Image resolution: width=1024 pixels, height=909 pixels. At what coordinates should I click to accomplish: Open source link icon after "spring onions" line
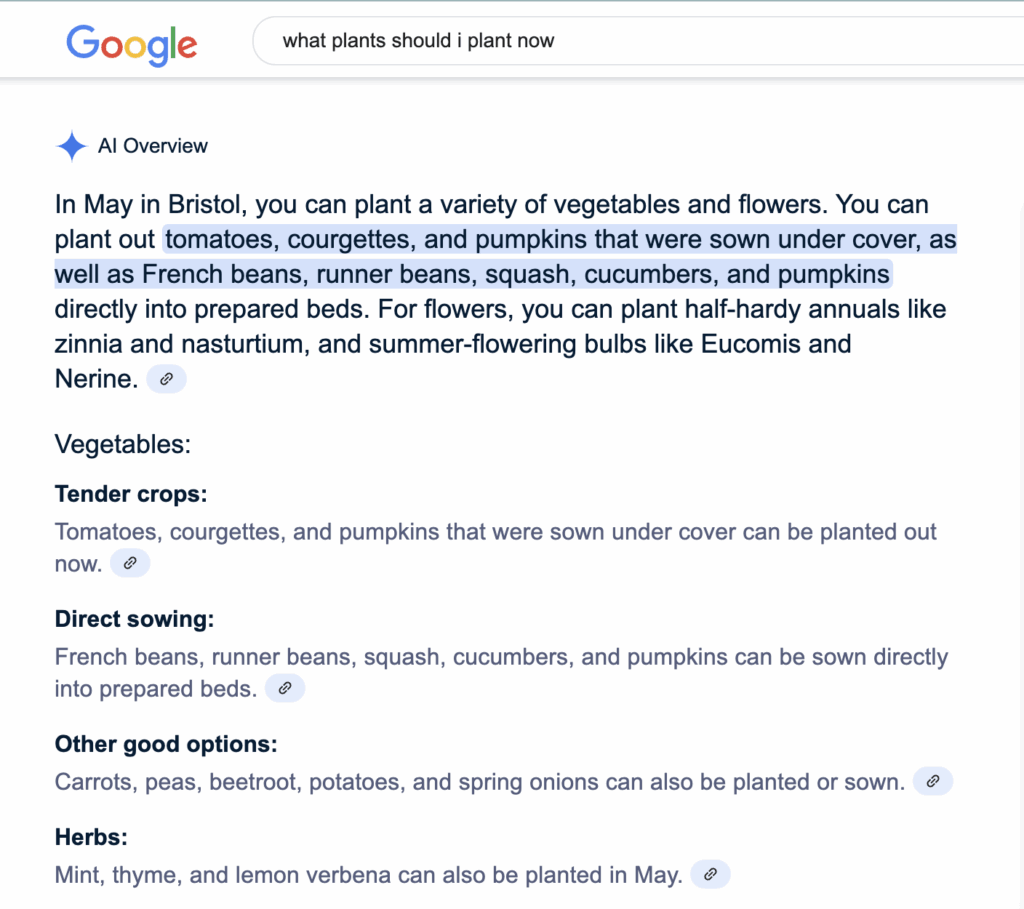click(x=933, y=781)
